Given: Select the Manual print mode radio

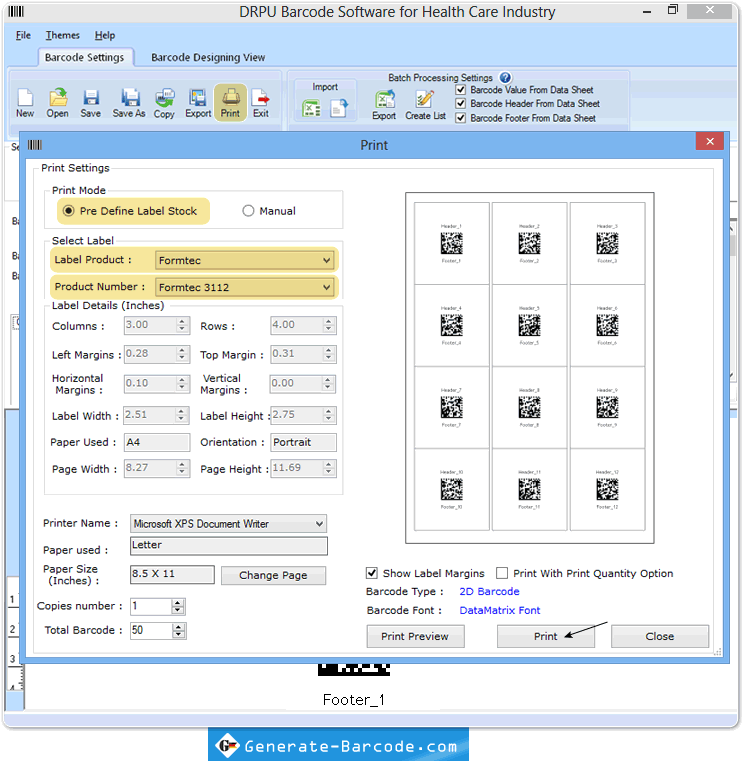Looking at the screenshot, I should (248, 211).
